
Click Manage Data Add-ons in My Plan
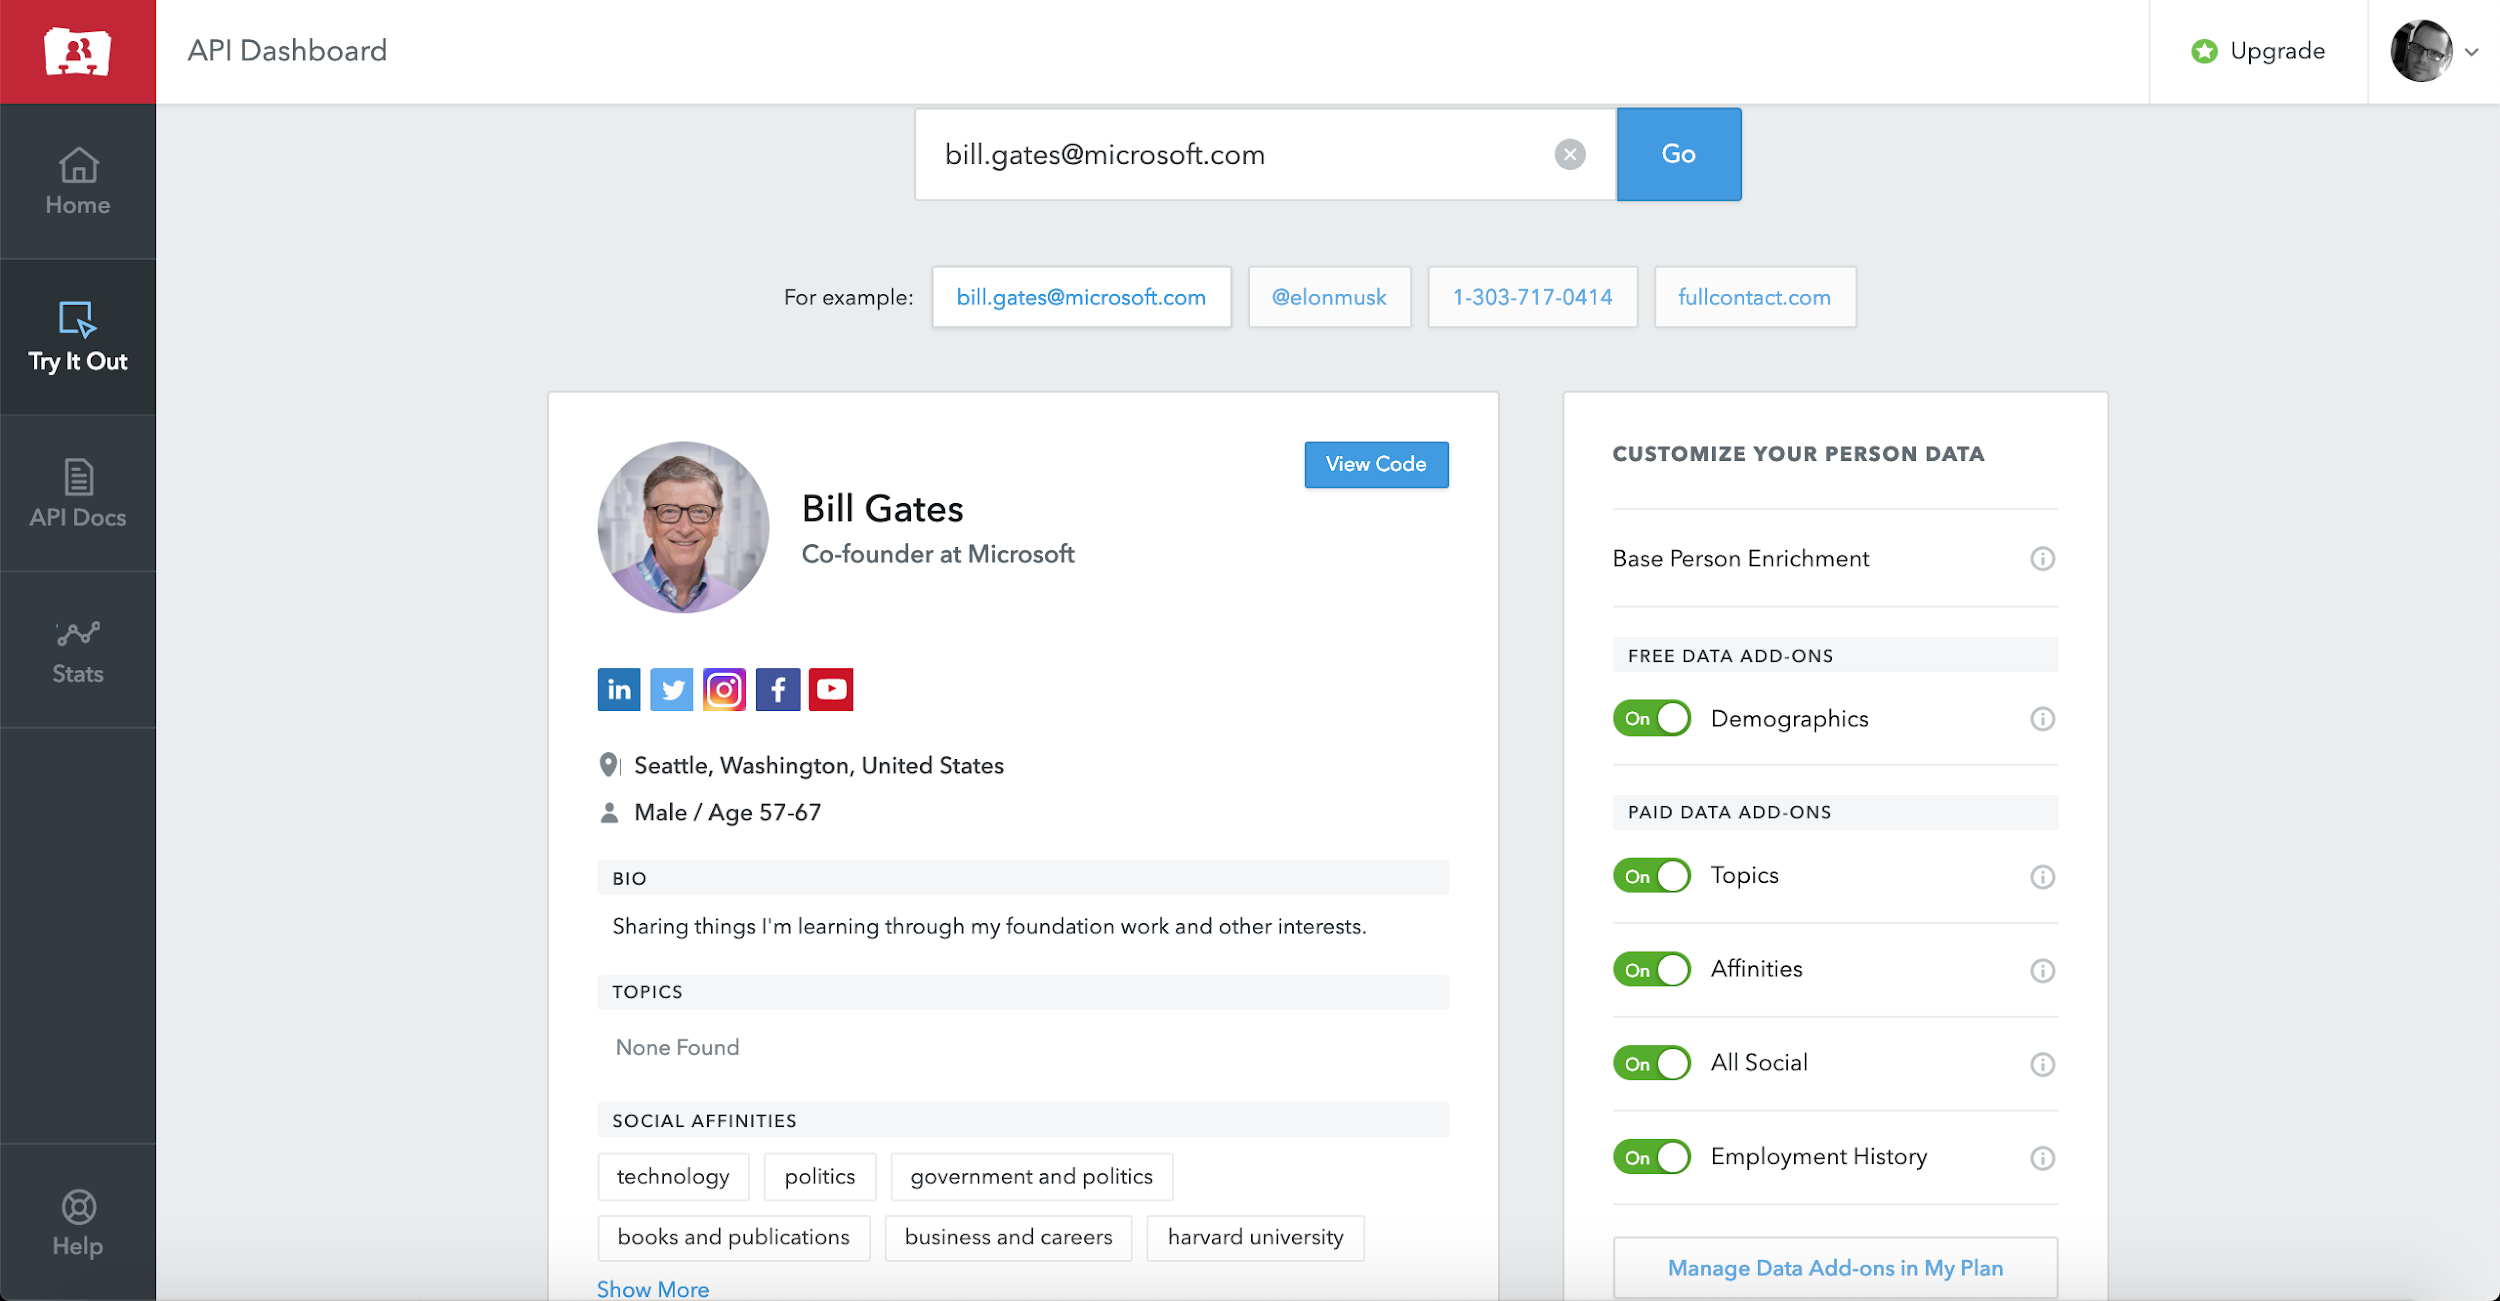[x=1835, y=1268]
